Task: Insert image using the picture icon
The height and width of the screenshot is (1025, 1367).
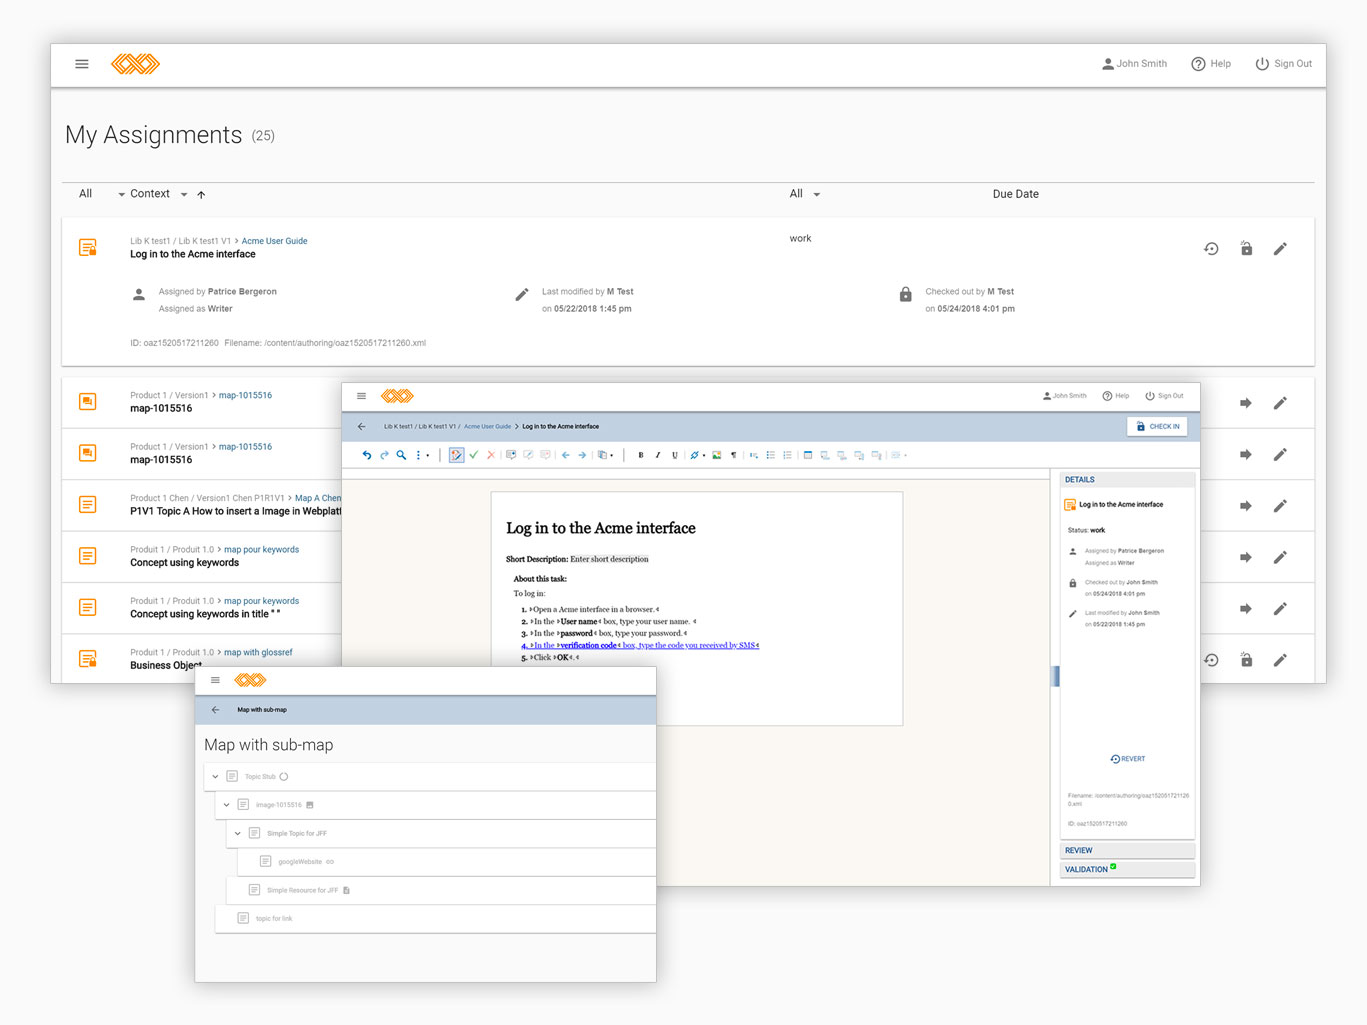Action: point(716,455)
